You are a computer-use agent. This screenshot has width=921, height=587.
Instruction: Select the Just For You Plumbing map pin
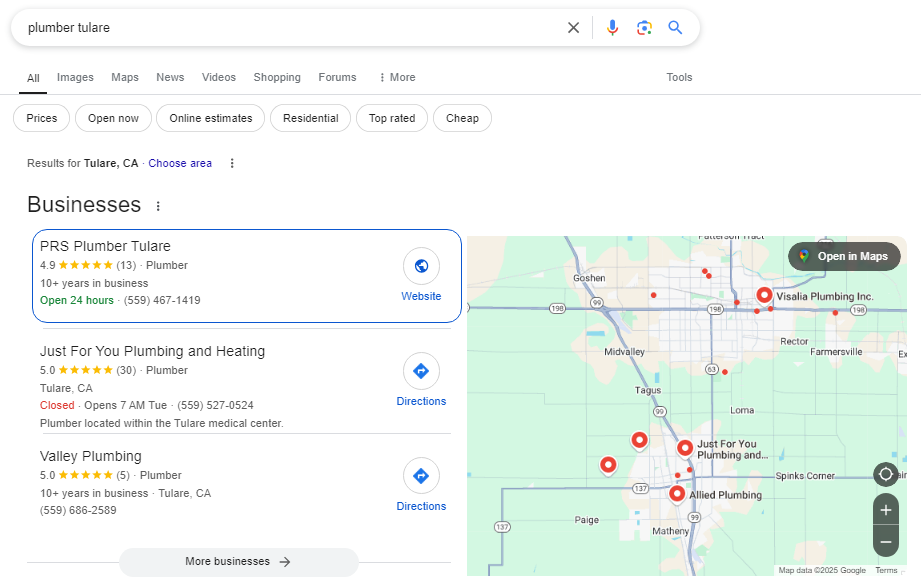(x=685, y=448)
